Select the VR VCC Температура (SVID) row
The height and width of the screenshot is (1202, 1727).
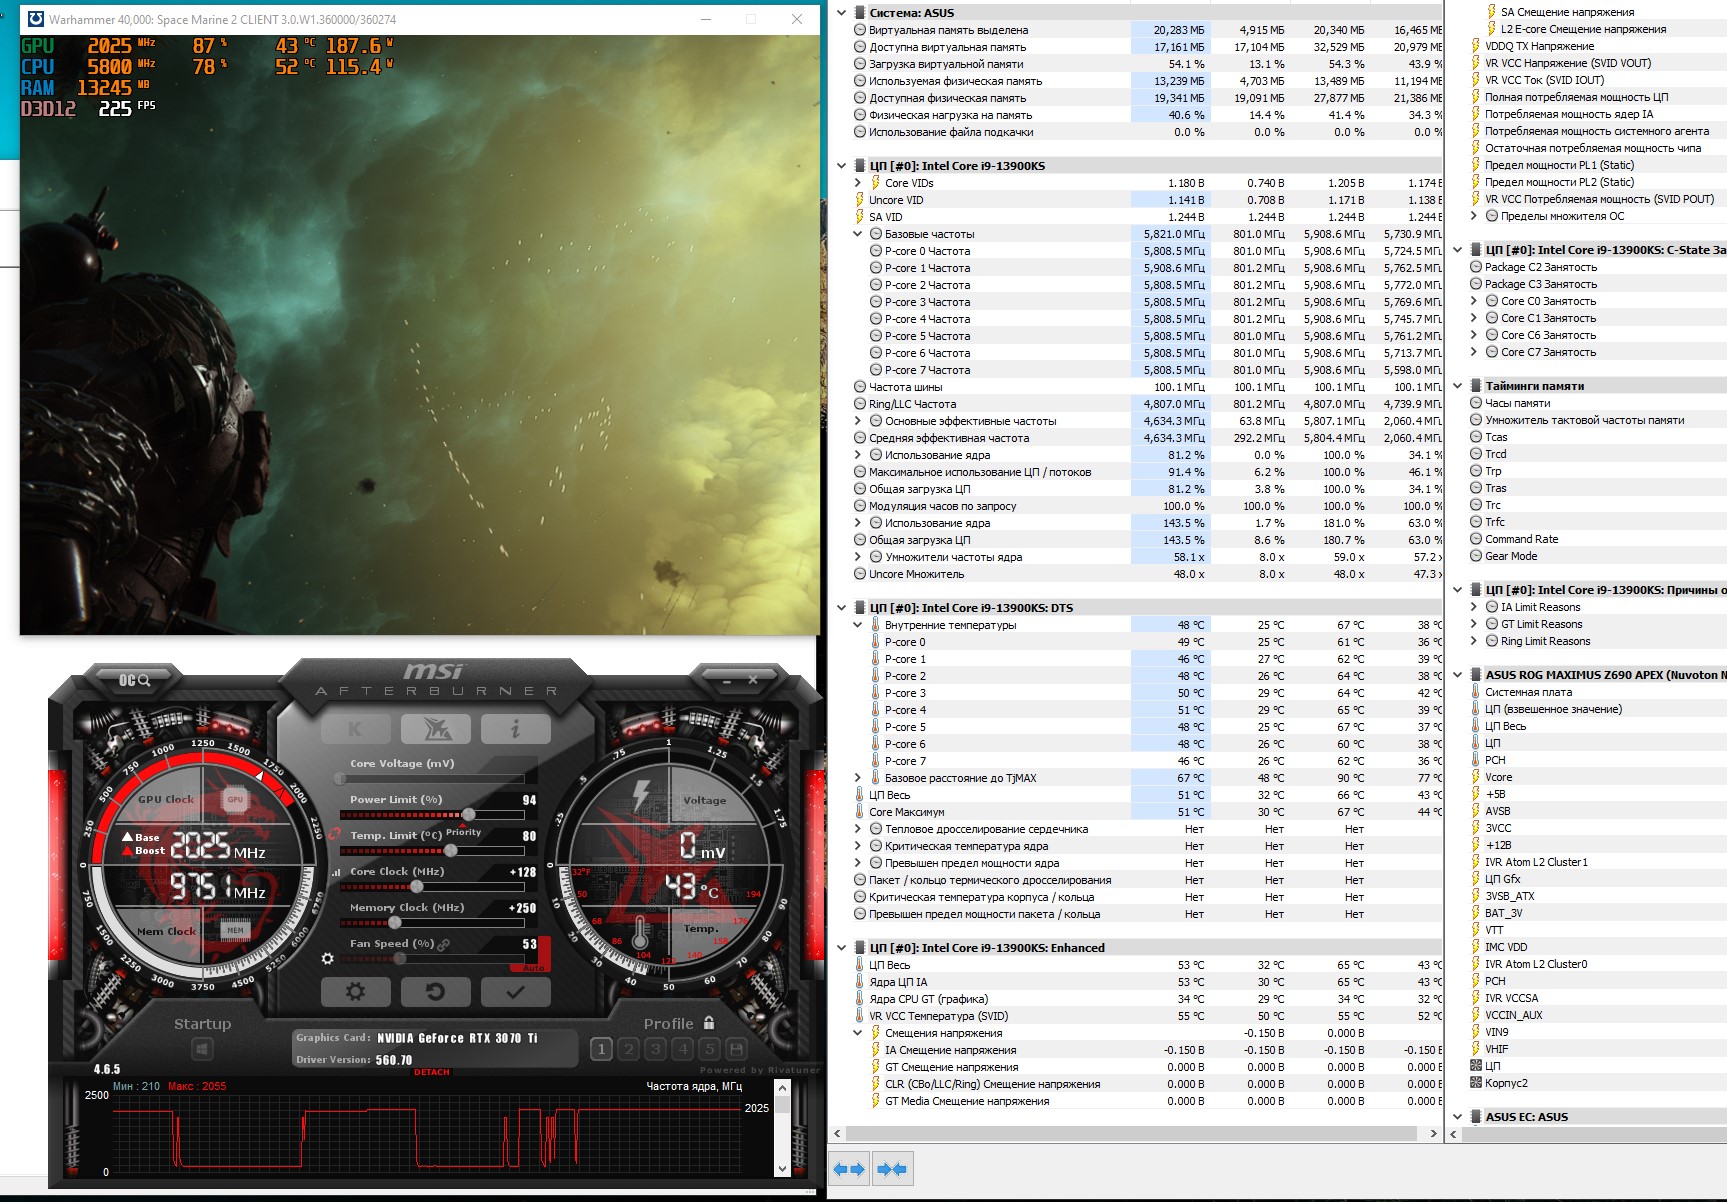pos(1146,1016)
